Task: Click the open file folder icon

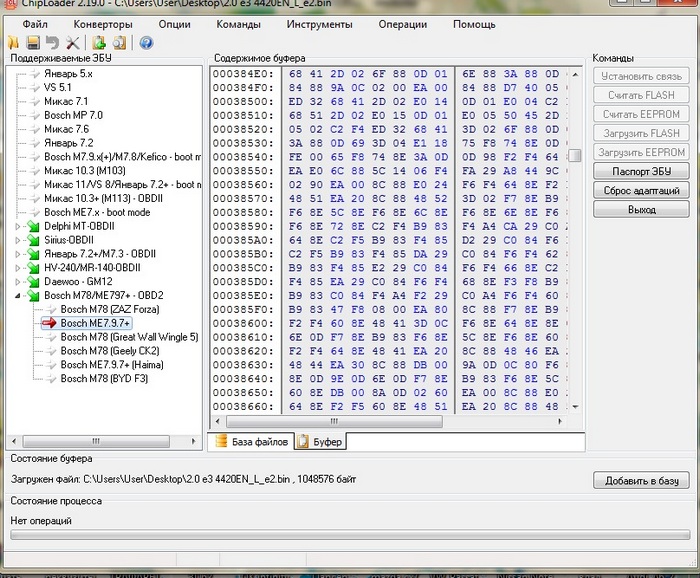Action: (14, 43)
